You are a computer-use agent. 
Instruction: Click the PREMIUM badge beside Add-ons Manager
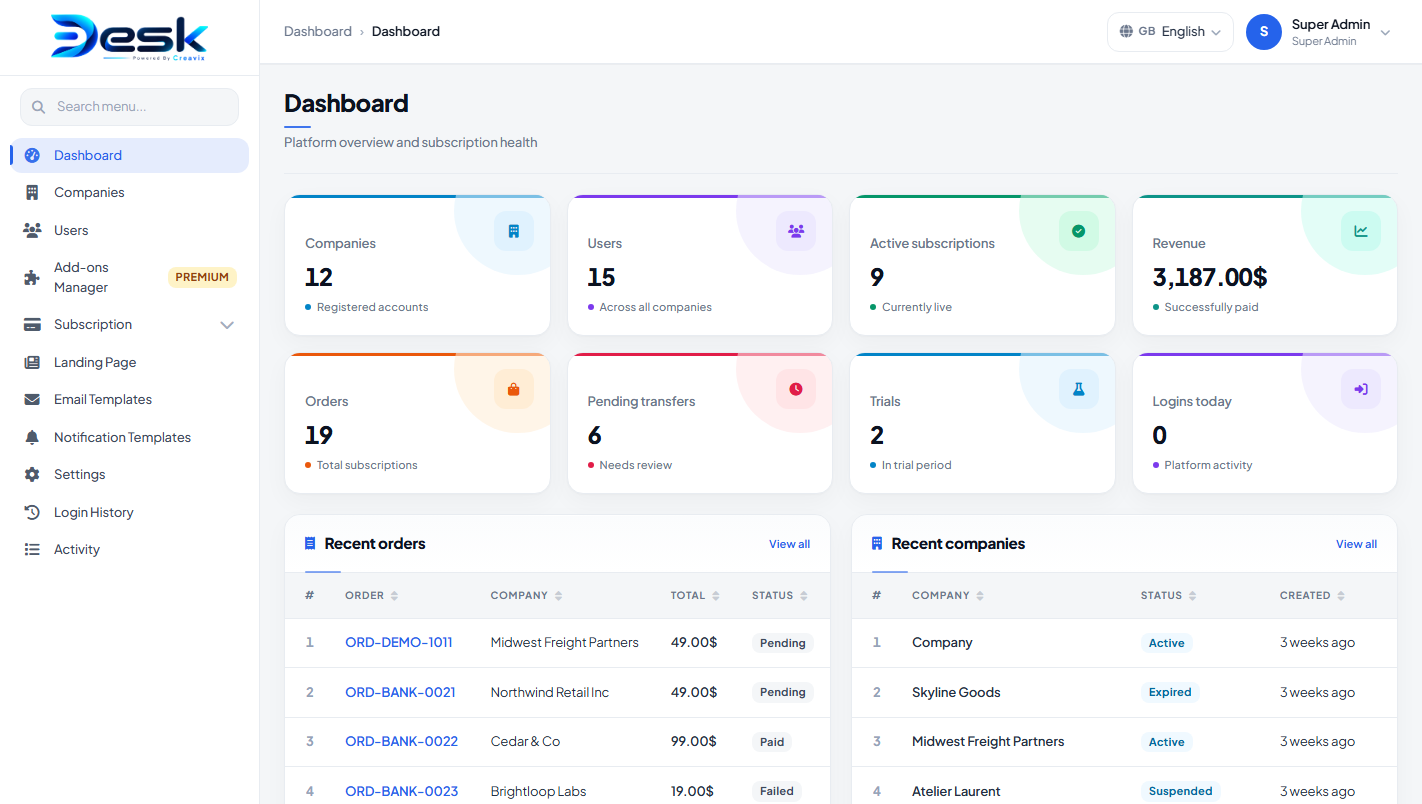tap(202, 277)
